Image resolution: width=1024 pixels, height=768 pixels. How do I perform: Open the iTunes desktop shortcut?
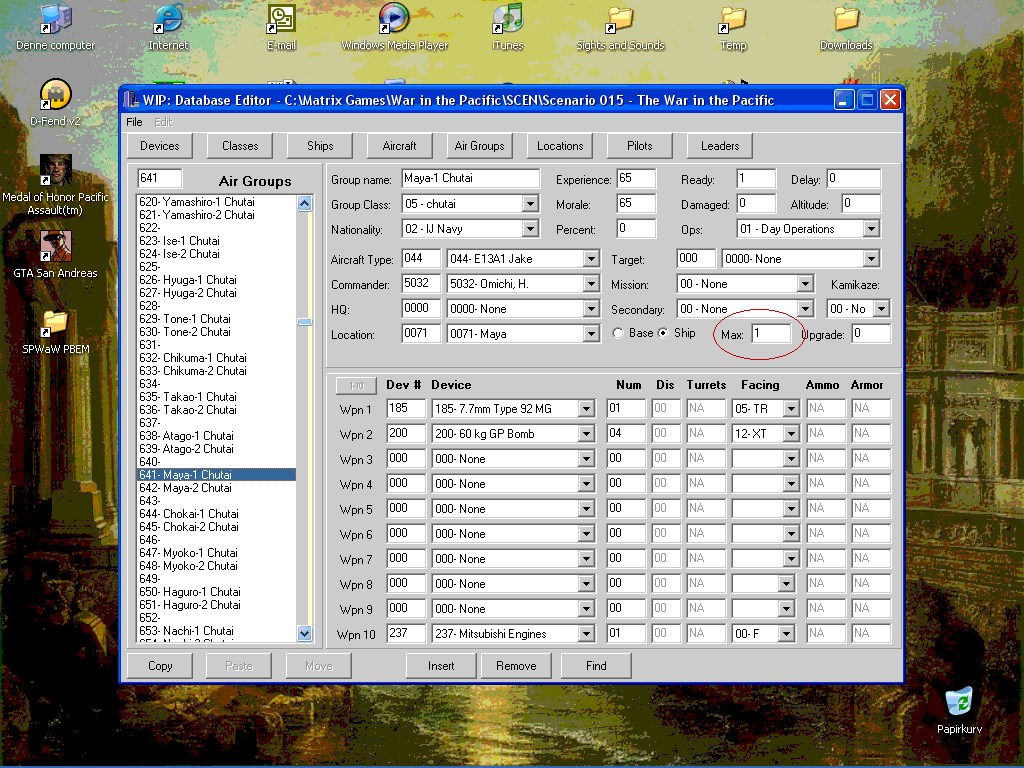[x=507, y=18]
